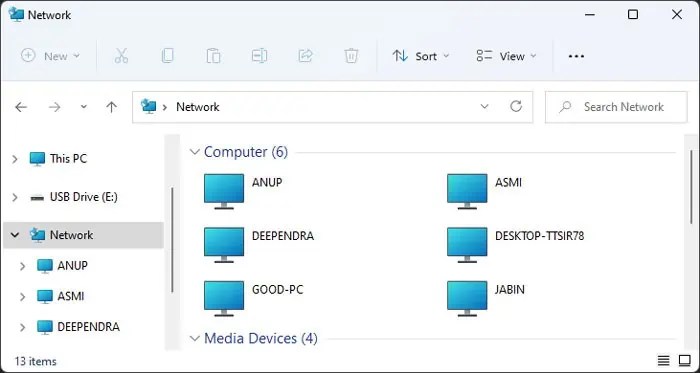Click the Share icon in toolbar
This screenshot has width=700, height=373.
[x=305, y=56]
